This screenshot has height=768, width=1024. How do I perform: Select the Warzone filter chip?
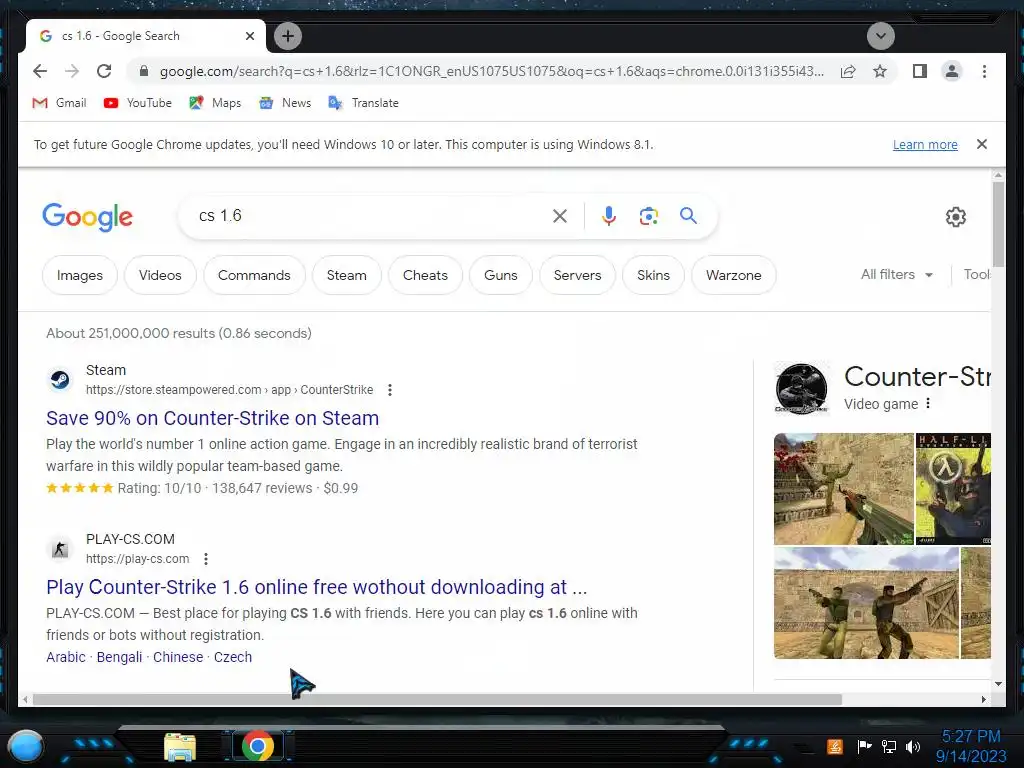(x=733, y=275)
